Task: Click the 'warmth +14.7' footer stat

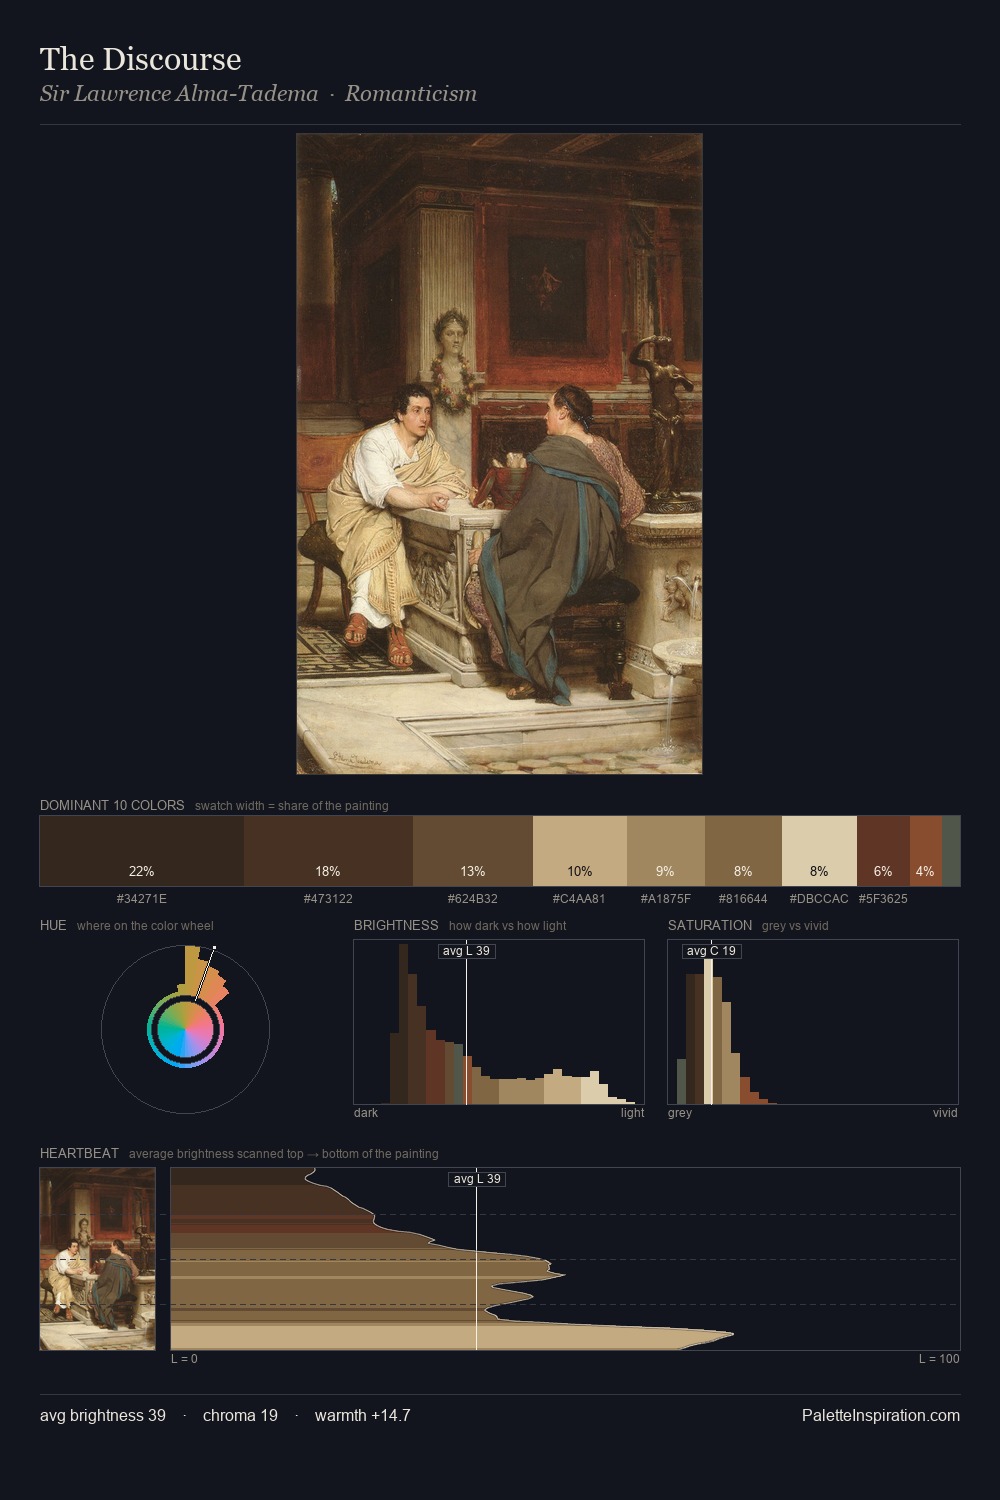Action: (363, 1416)
